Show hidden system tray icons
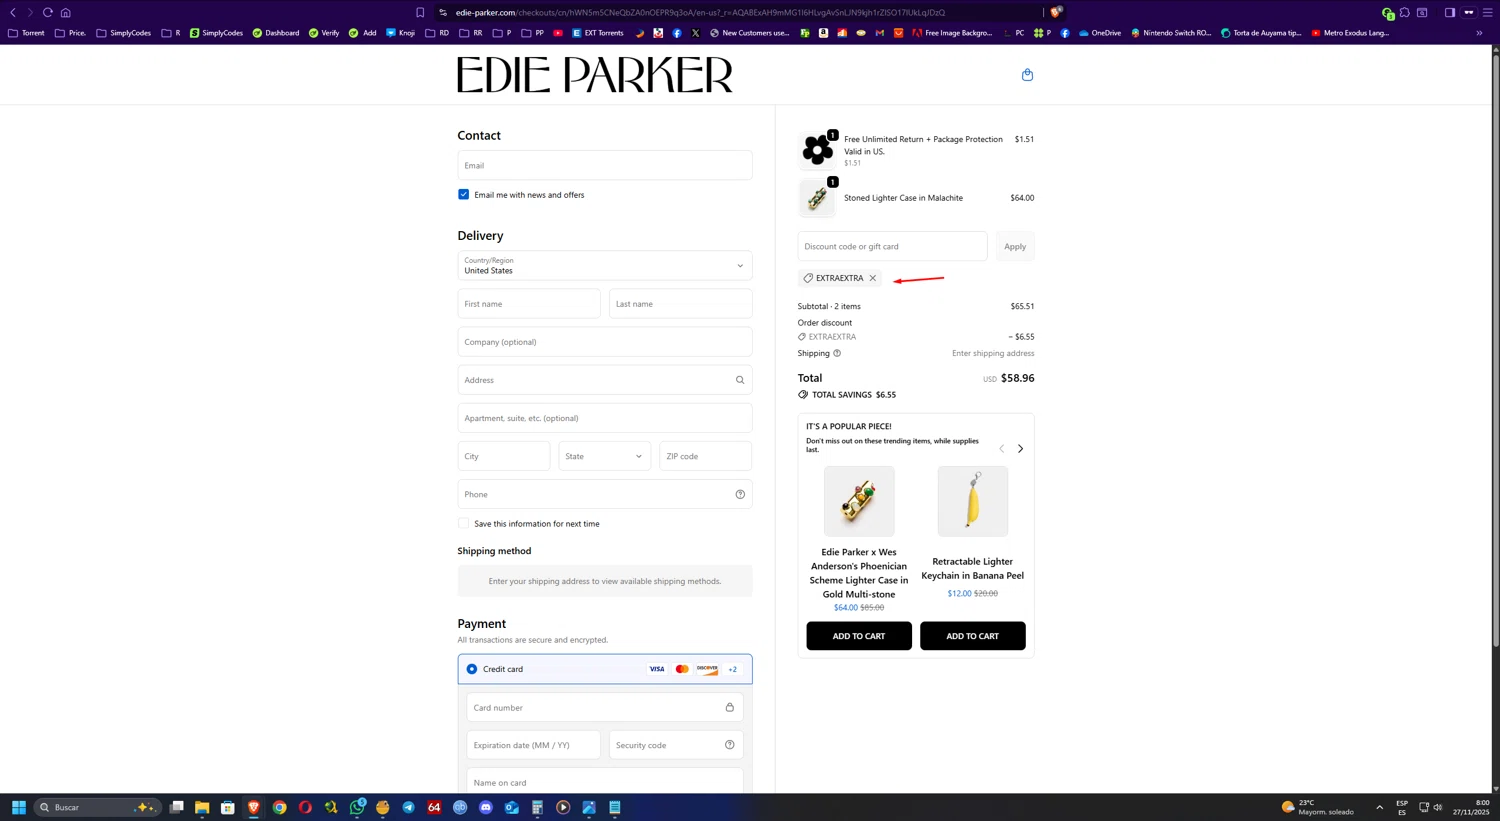The width and height of the screenshot is (1500, 821). (x=1379, y=807)
